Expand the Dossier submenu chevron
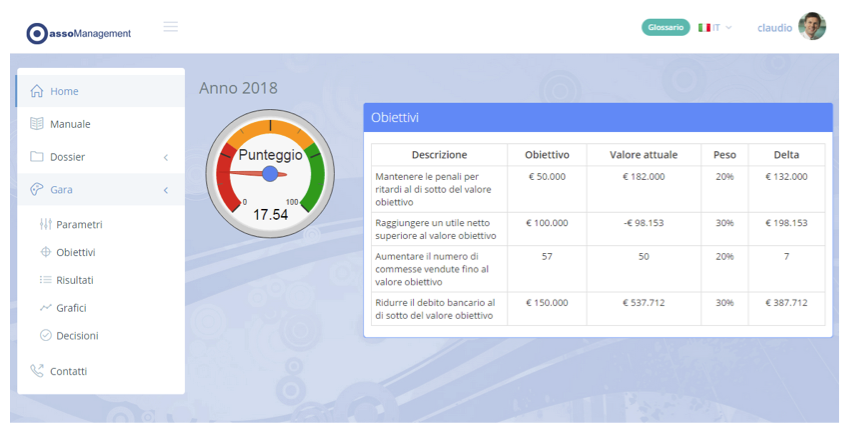This screenshot has height=432, width=850. point(166,157)
